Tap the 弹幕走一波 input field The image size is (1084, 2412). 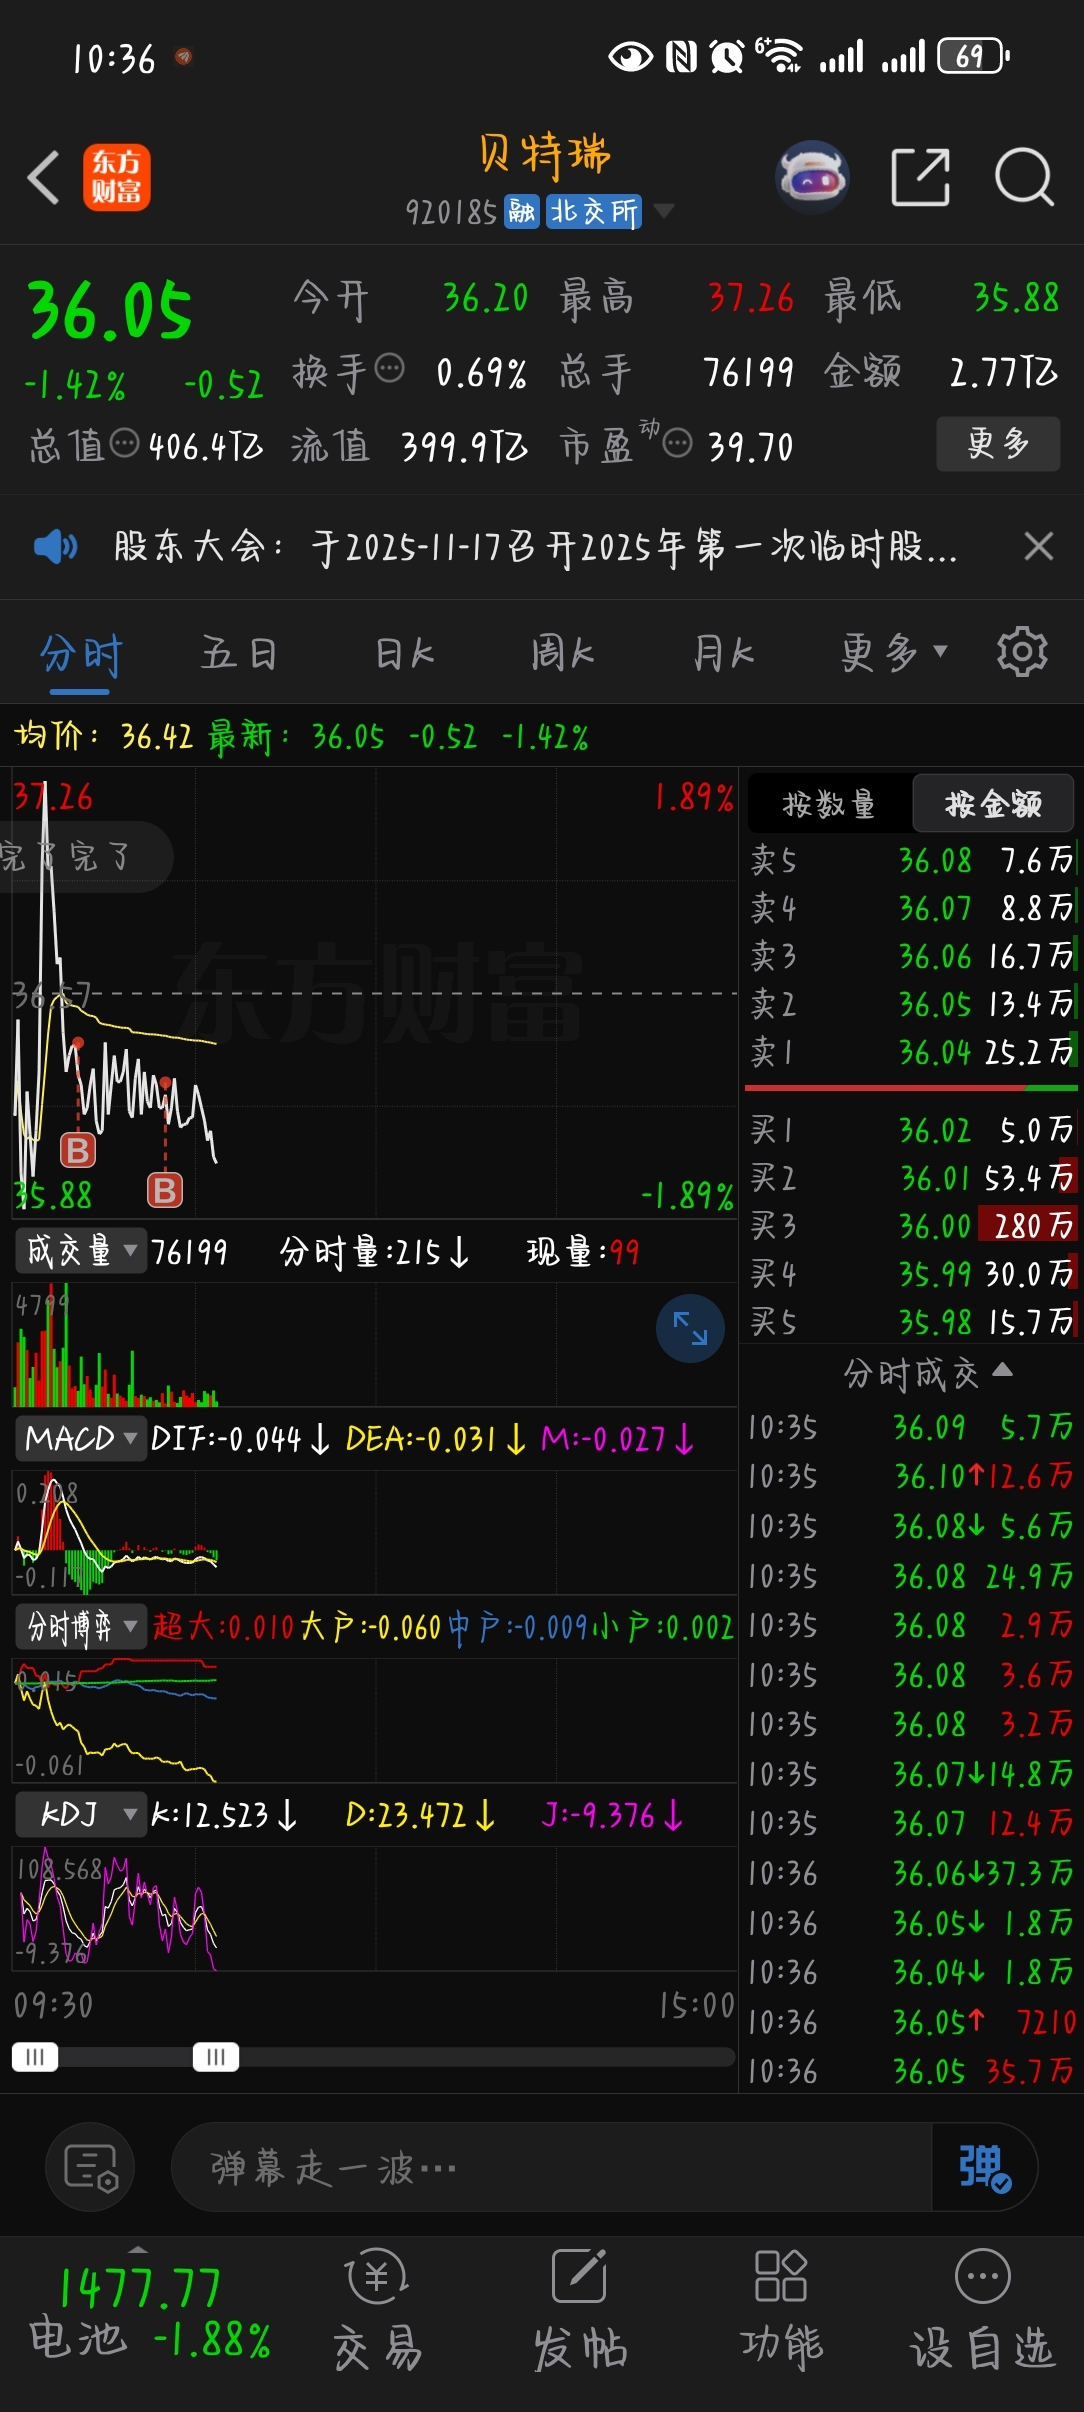551,2167
